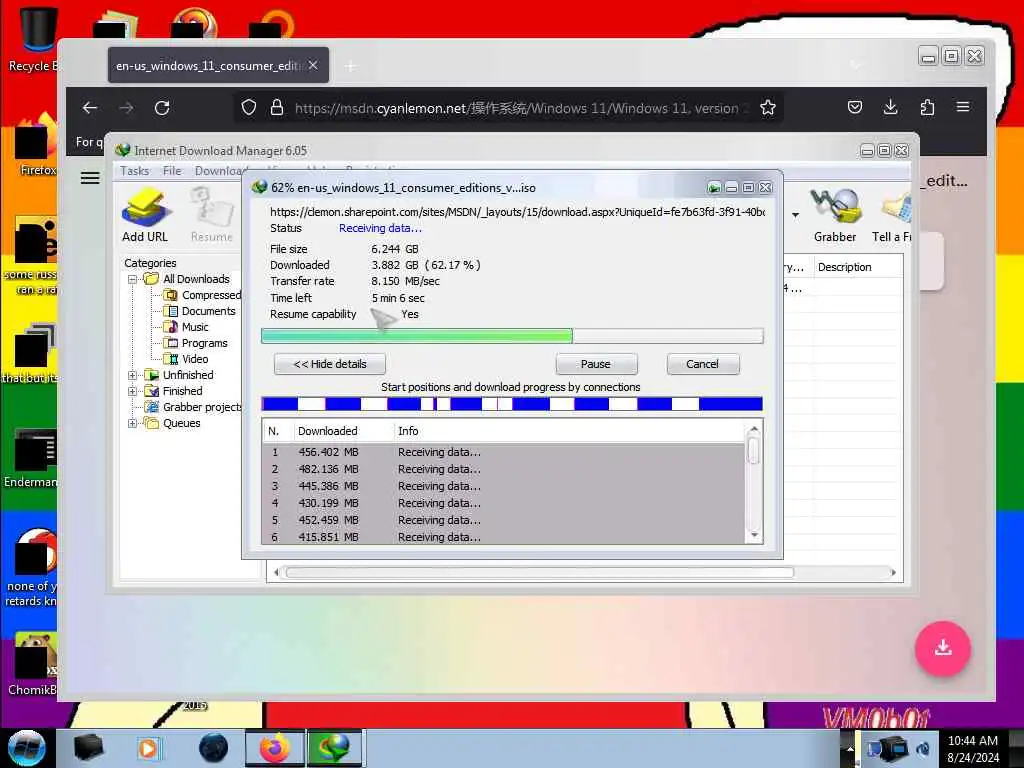Viewport: 1024px width, 768px height.
Task: Pause the current download
Action: click(596, 364)
